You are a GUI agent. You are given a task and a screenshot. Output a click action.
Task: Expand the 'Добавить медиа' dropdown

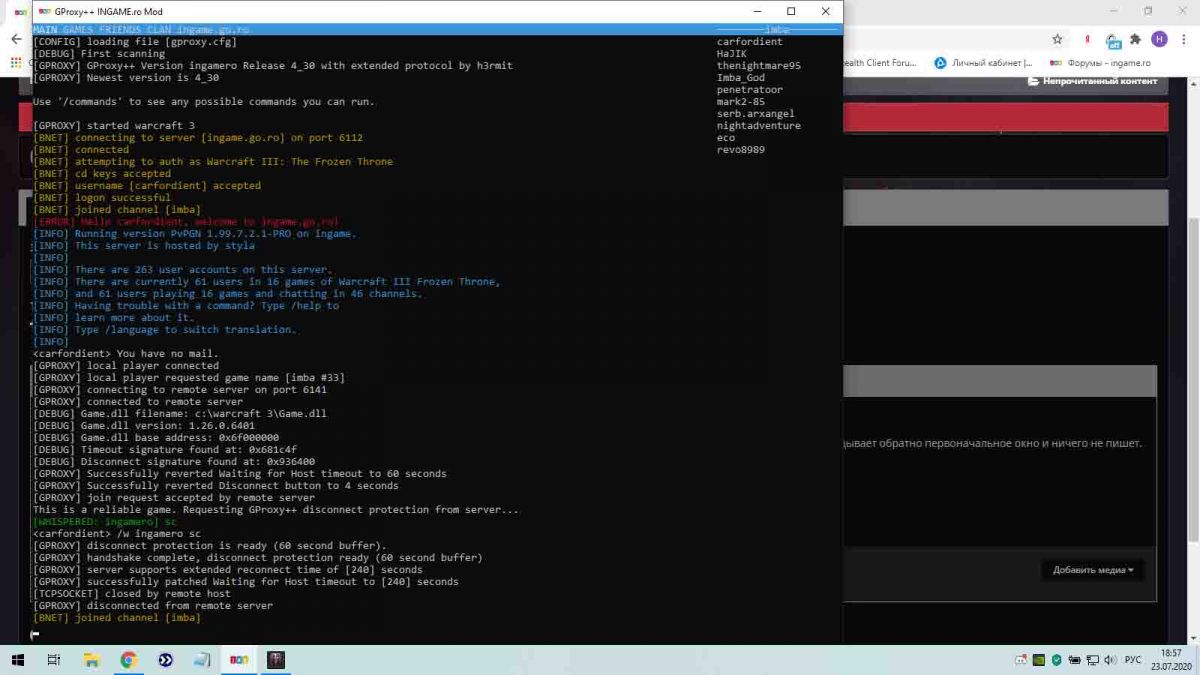click(1092, 570)
